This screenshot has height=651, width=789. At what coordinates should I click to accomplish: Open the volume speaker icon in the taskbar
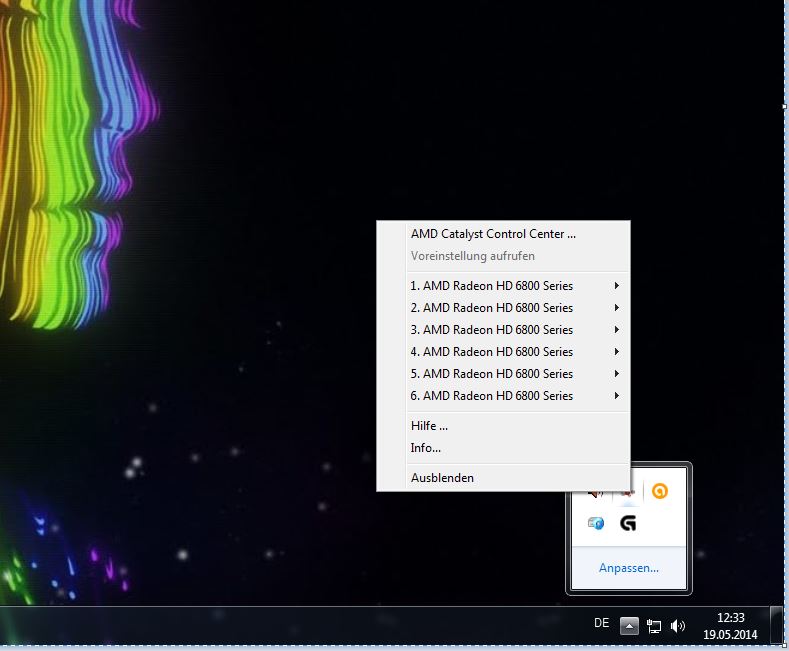pos(678,626)
